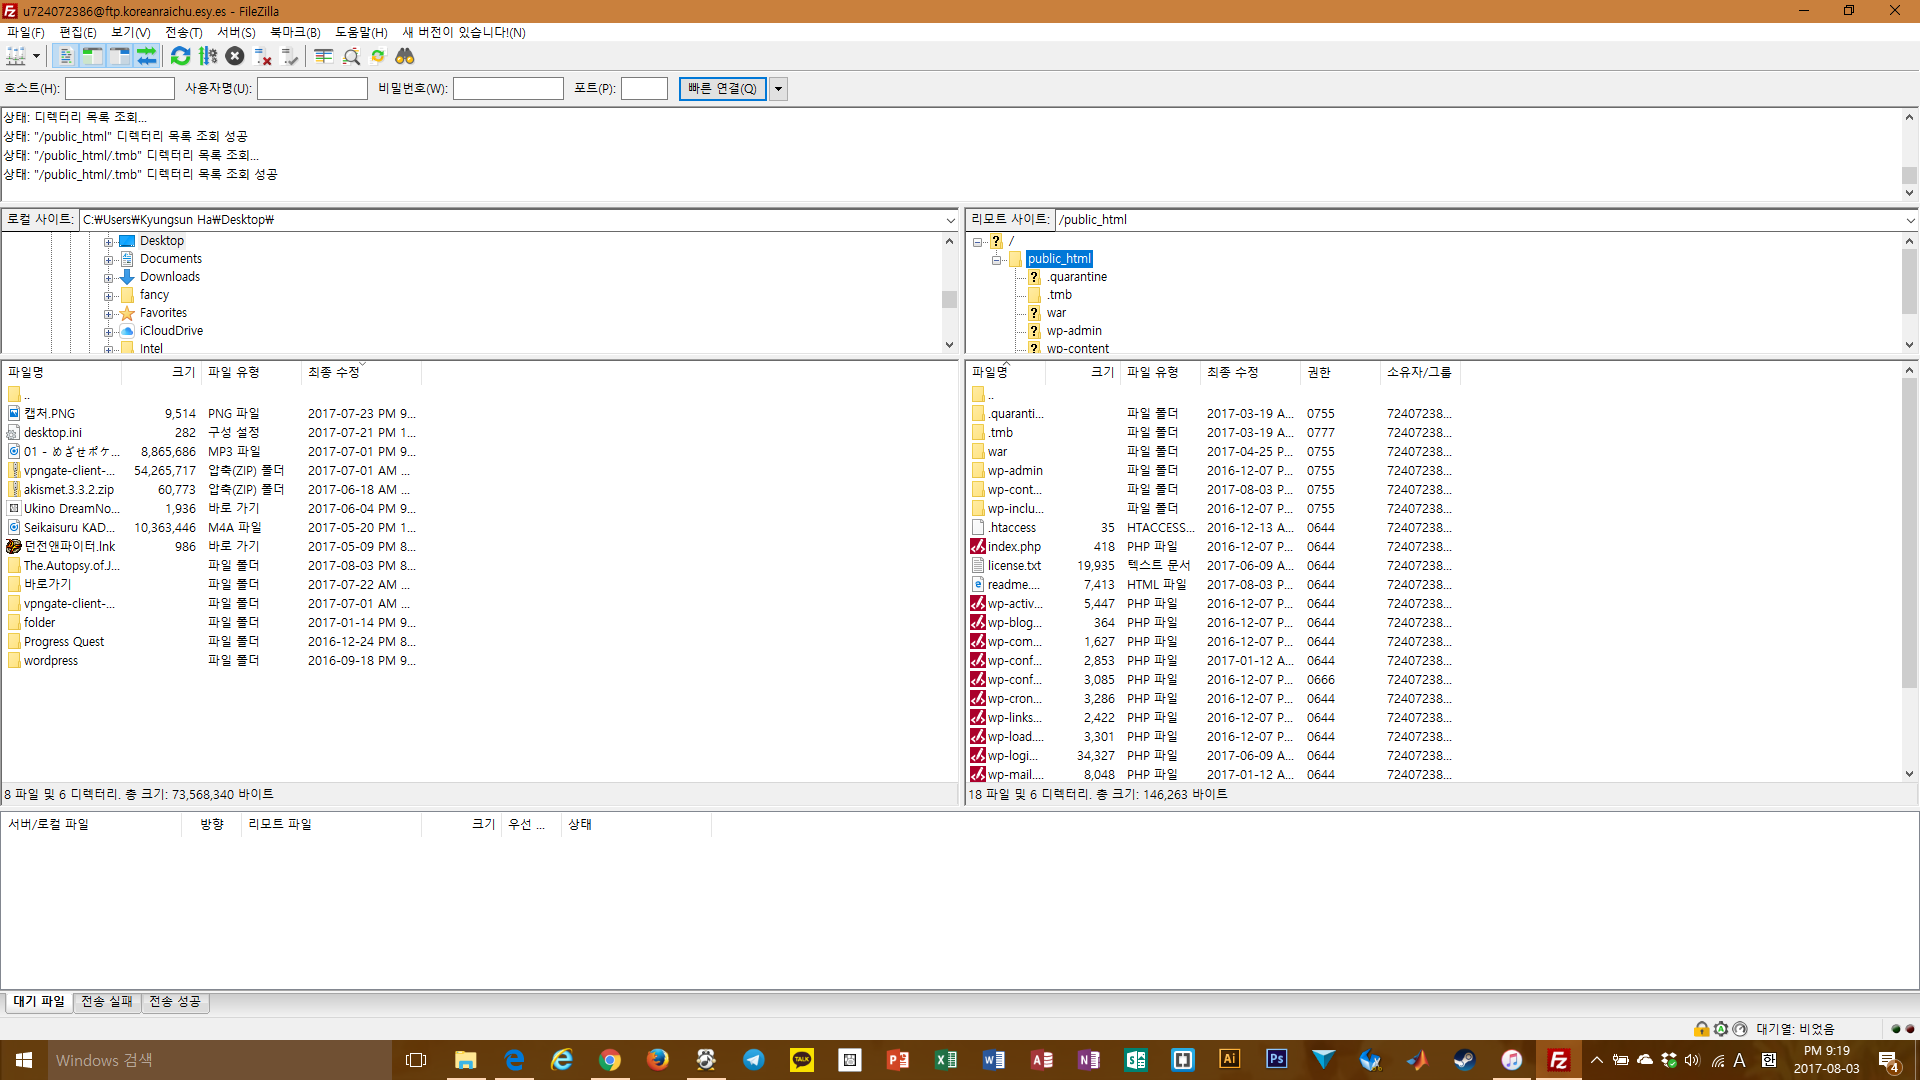
Task: Open the directory listing filters dialog
Action: click(x=323, y=56)
